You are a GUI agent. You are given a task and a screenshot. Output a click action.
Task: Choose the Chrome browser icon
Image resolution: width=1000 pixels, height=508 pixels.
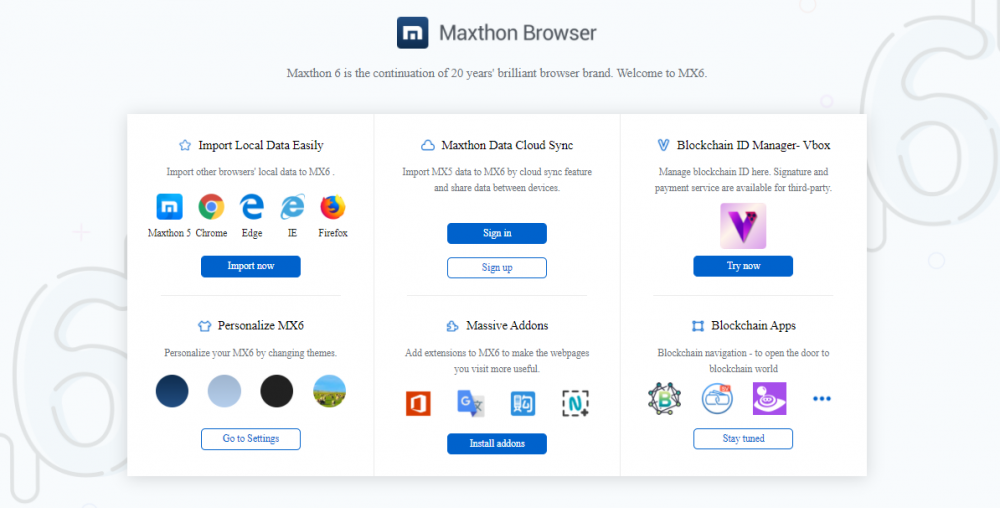point(211,207)
